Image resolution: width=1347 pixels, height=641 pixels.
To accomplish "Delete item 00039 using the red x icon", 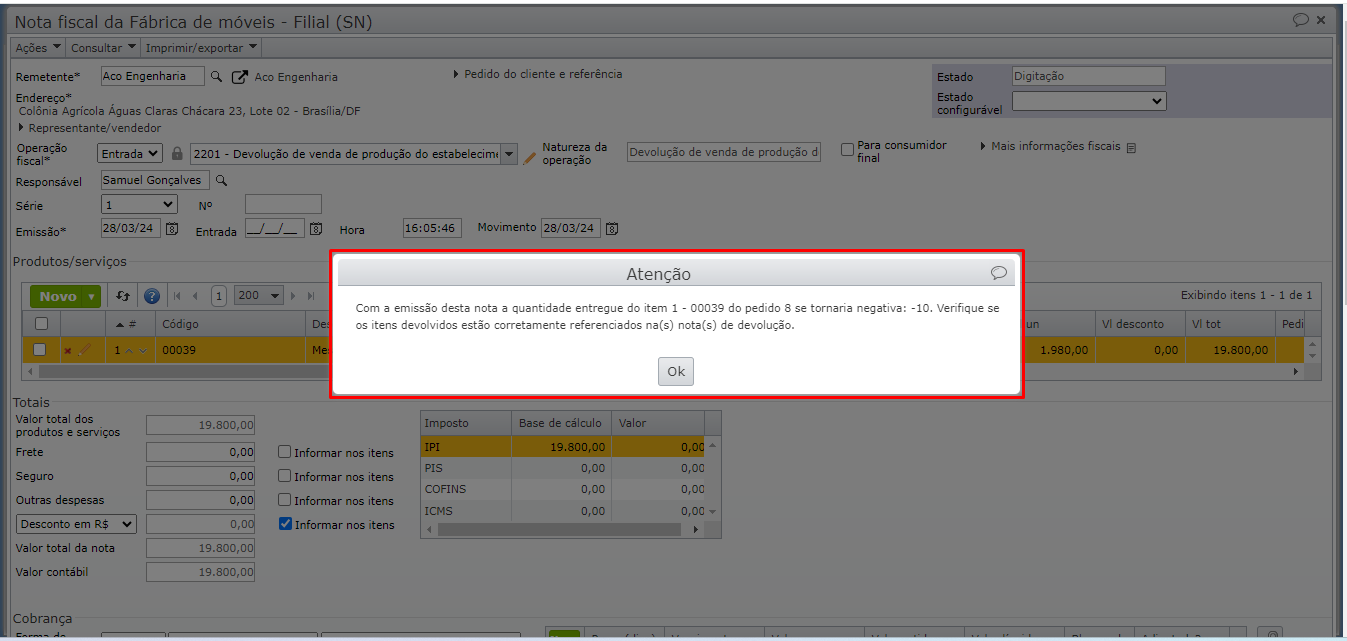I will (x=68, y=351).
